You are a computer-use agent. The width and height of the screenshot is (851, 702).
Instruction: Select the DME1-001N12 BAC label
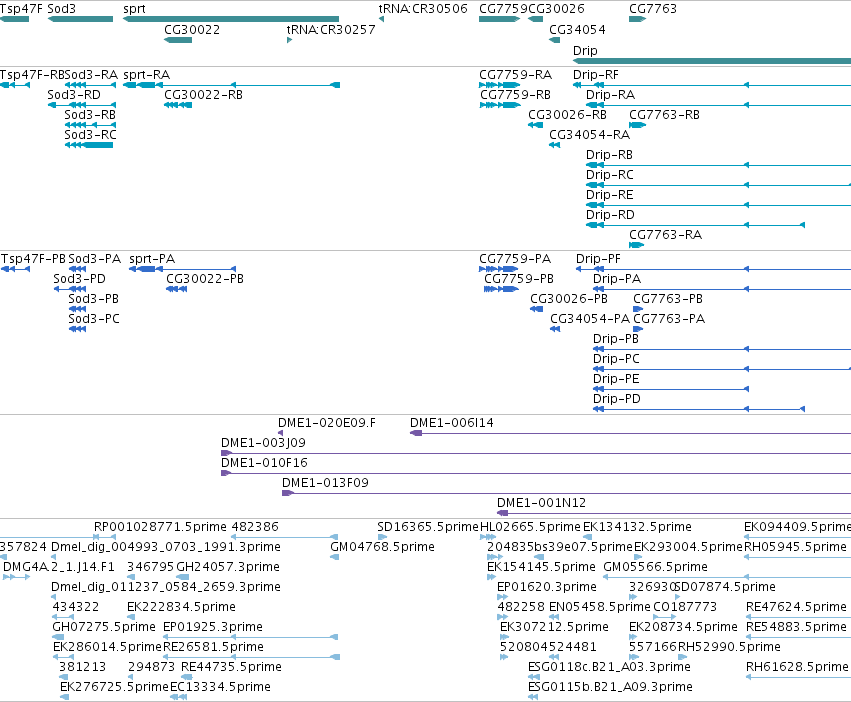(x=542, y=503)
